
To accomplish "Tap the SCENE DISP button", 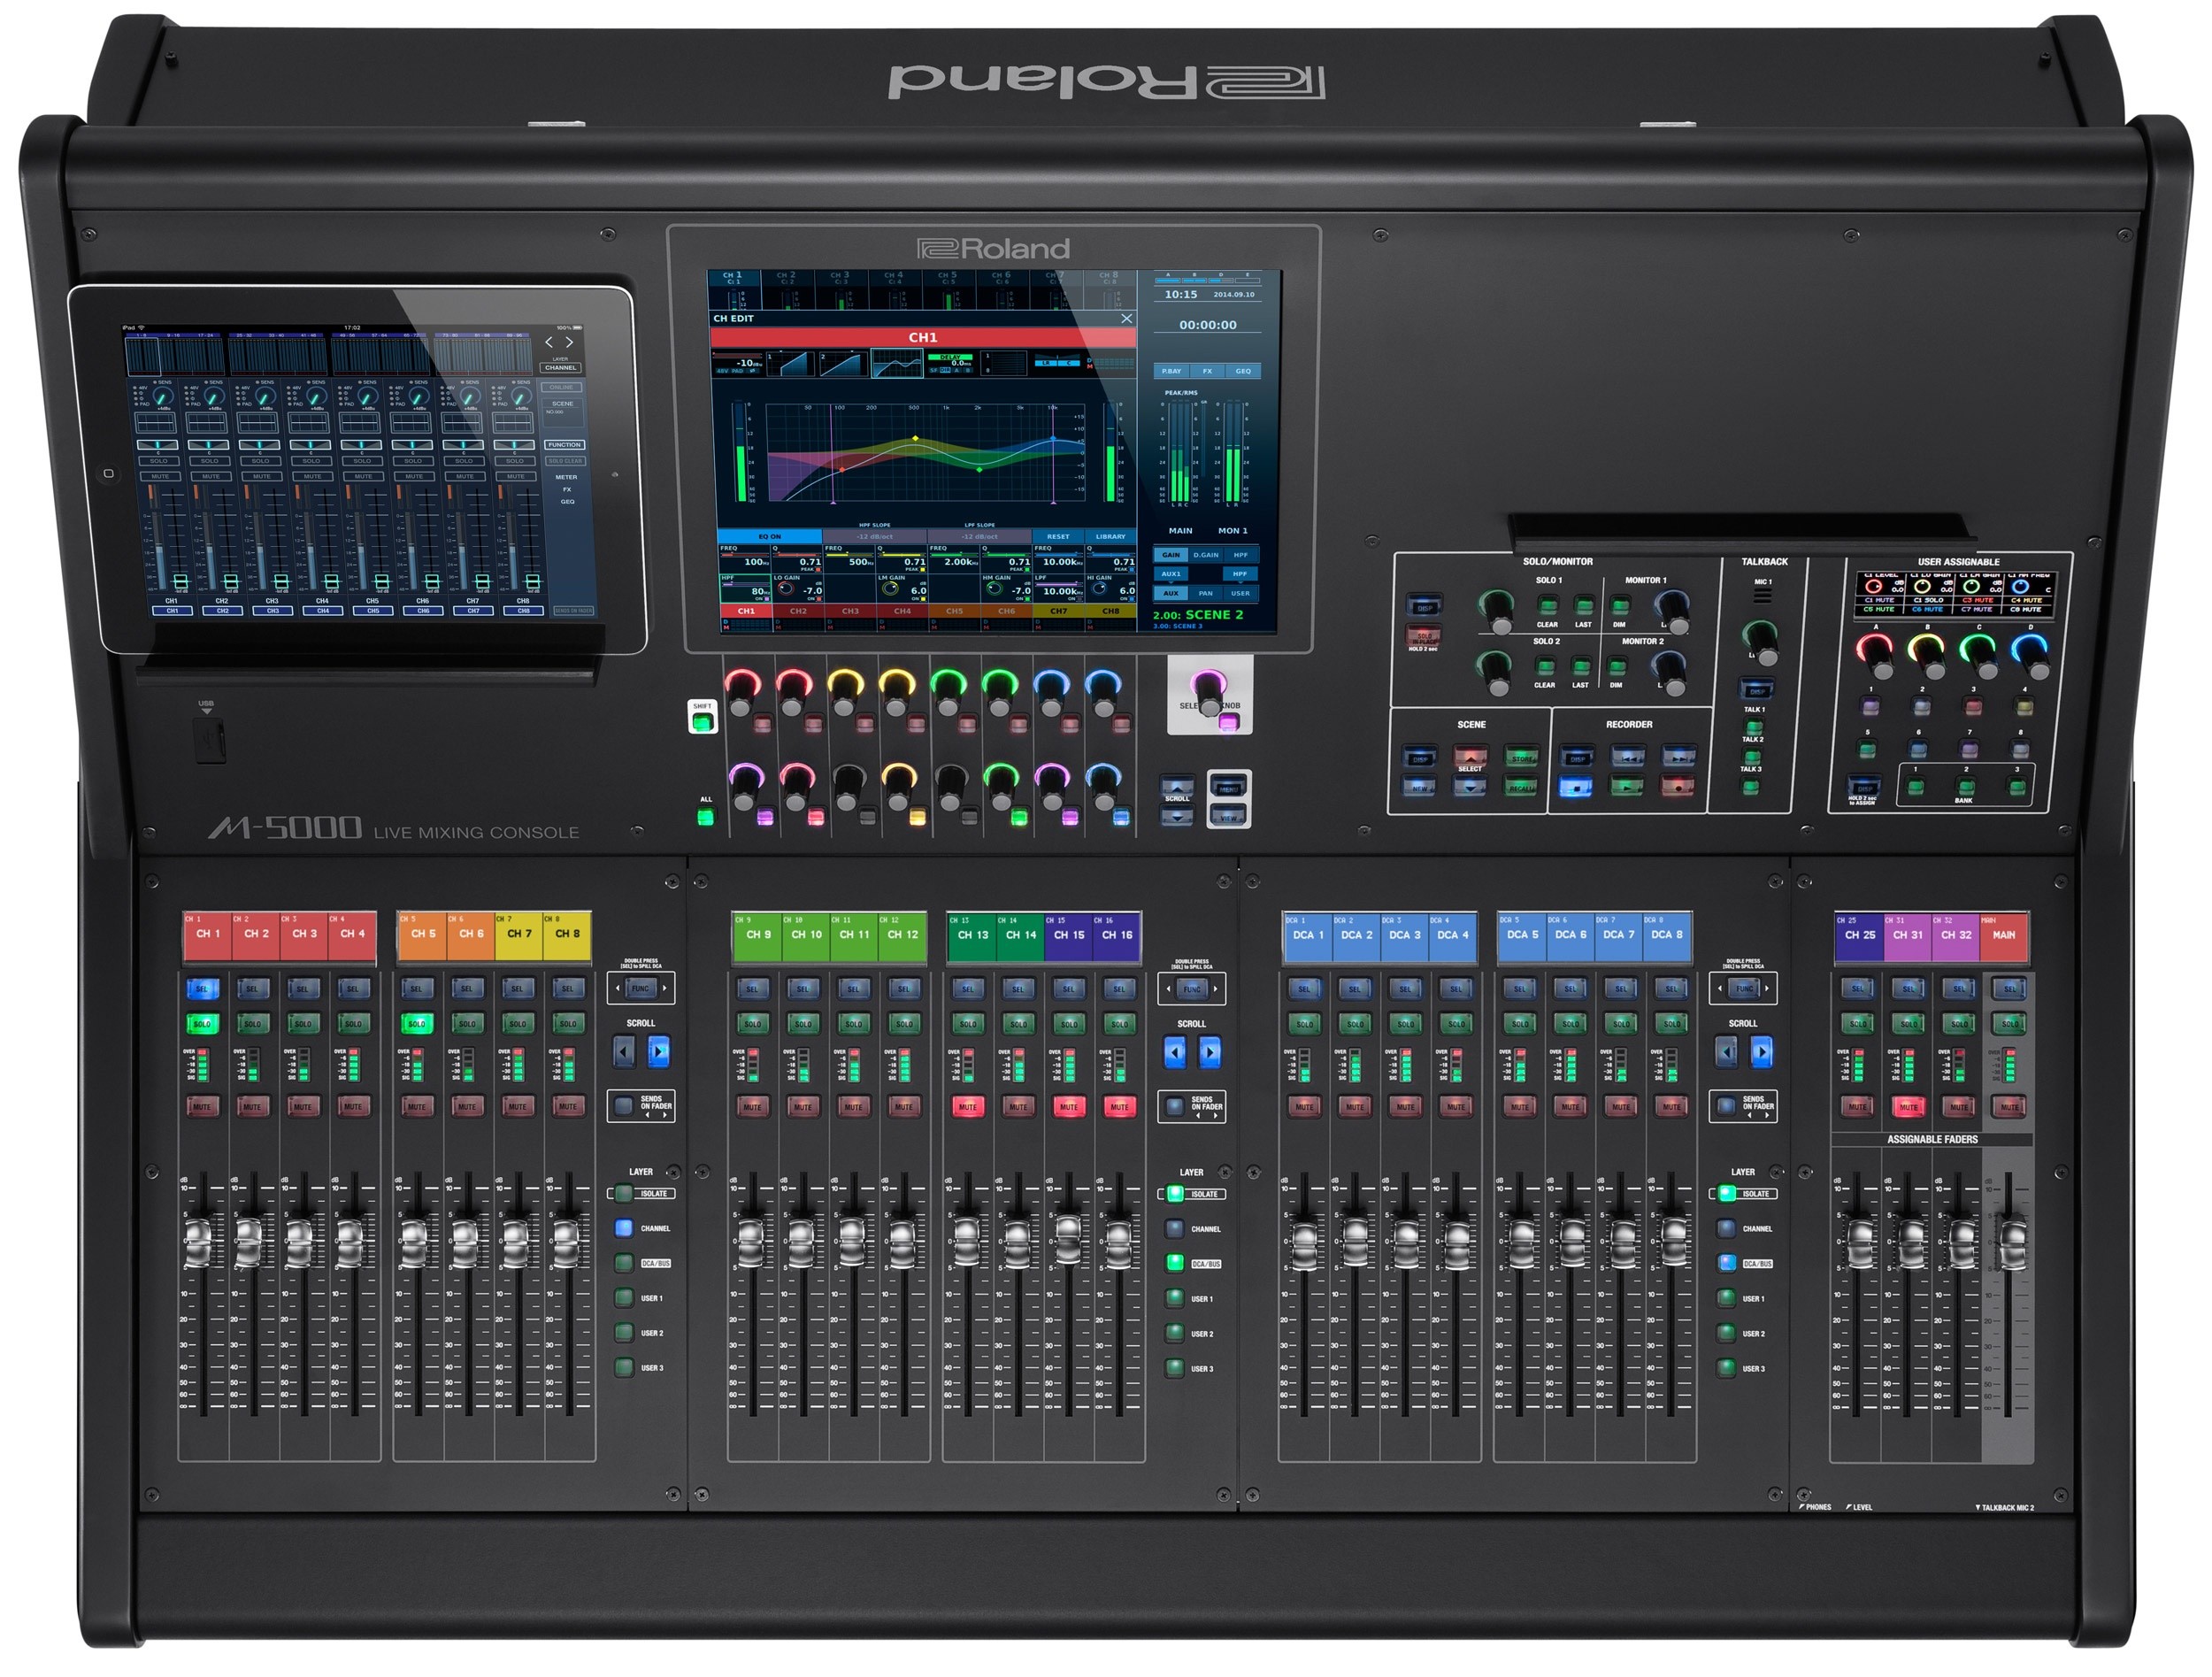I will pos(1420,757).
